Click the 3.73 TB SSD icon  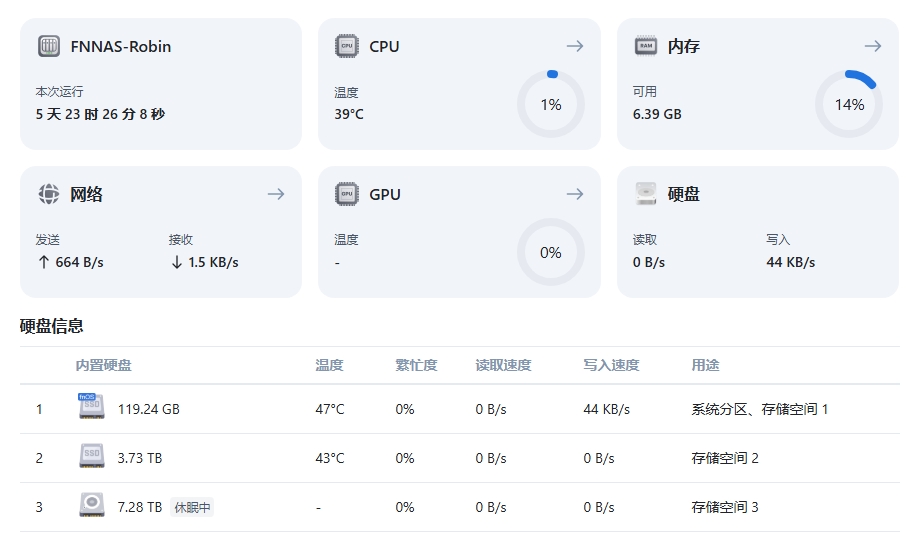pos(91,457)
